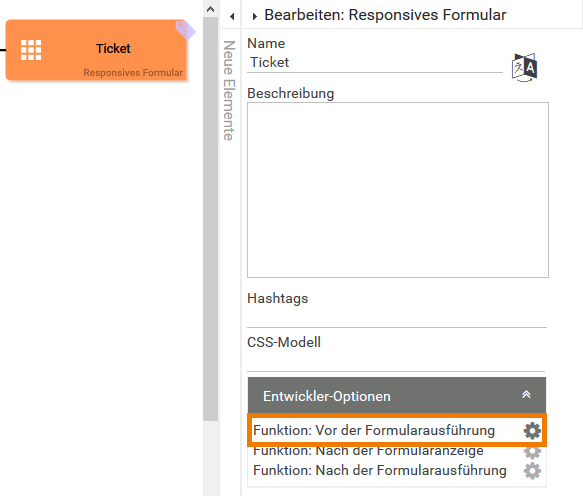This screenshot has width=583, height=496.
Task: Toggle the Bearbeiten: Responsives Formular header triangle
Action: coord(255,16)
